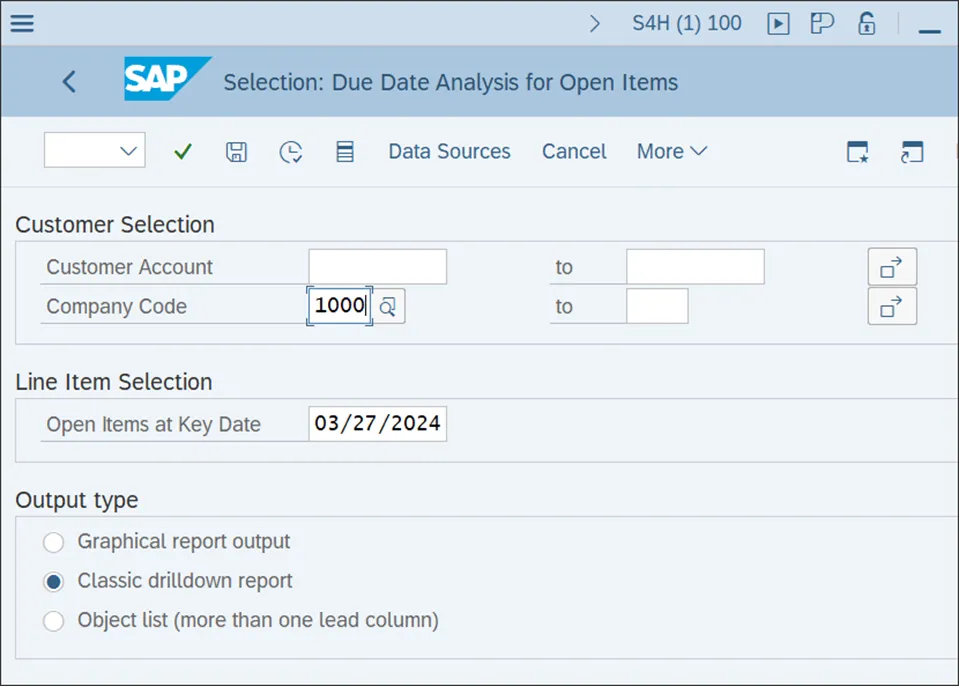This screenshot has height=686, width=959.
Task: Click the save variant disk icon
Action: tap(236, 152)
